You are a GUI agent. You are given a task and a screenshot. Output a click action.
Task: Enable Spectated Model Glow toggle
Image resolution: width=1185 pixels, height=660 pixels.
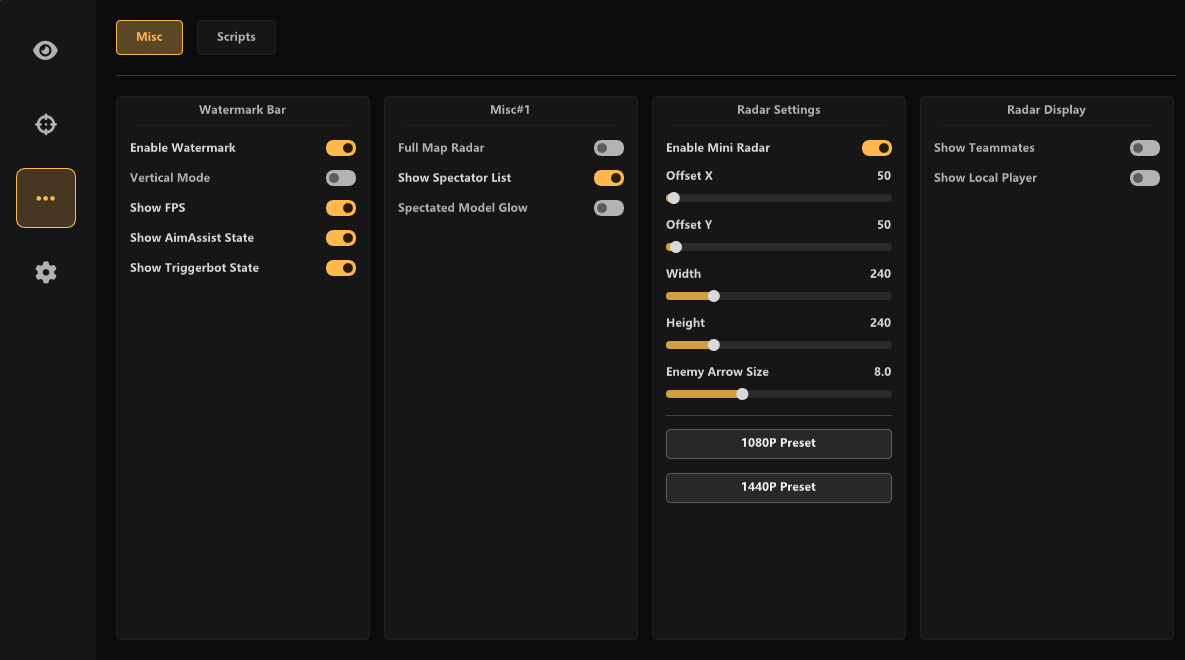pos(608,208)
